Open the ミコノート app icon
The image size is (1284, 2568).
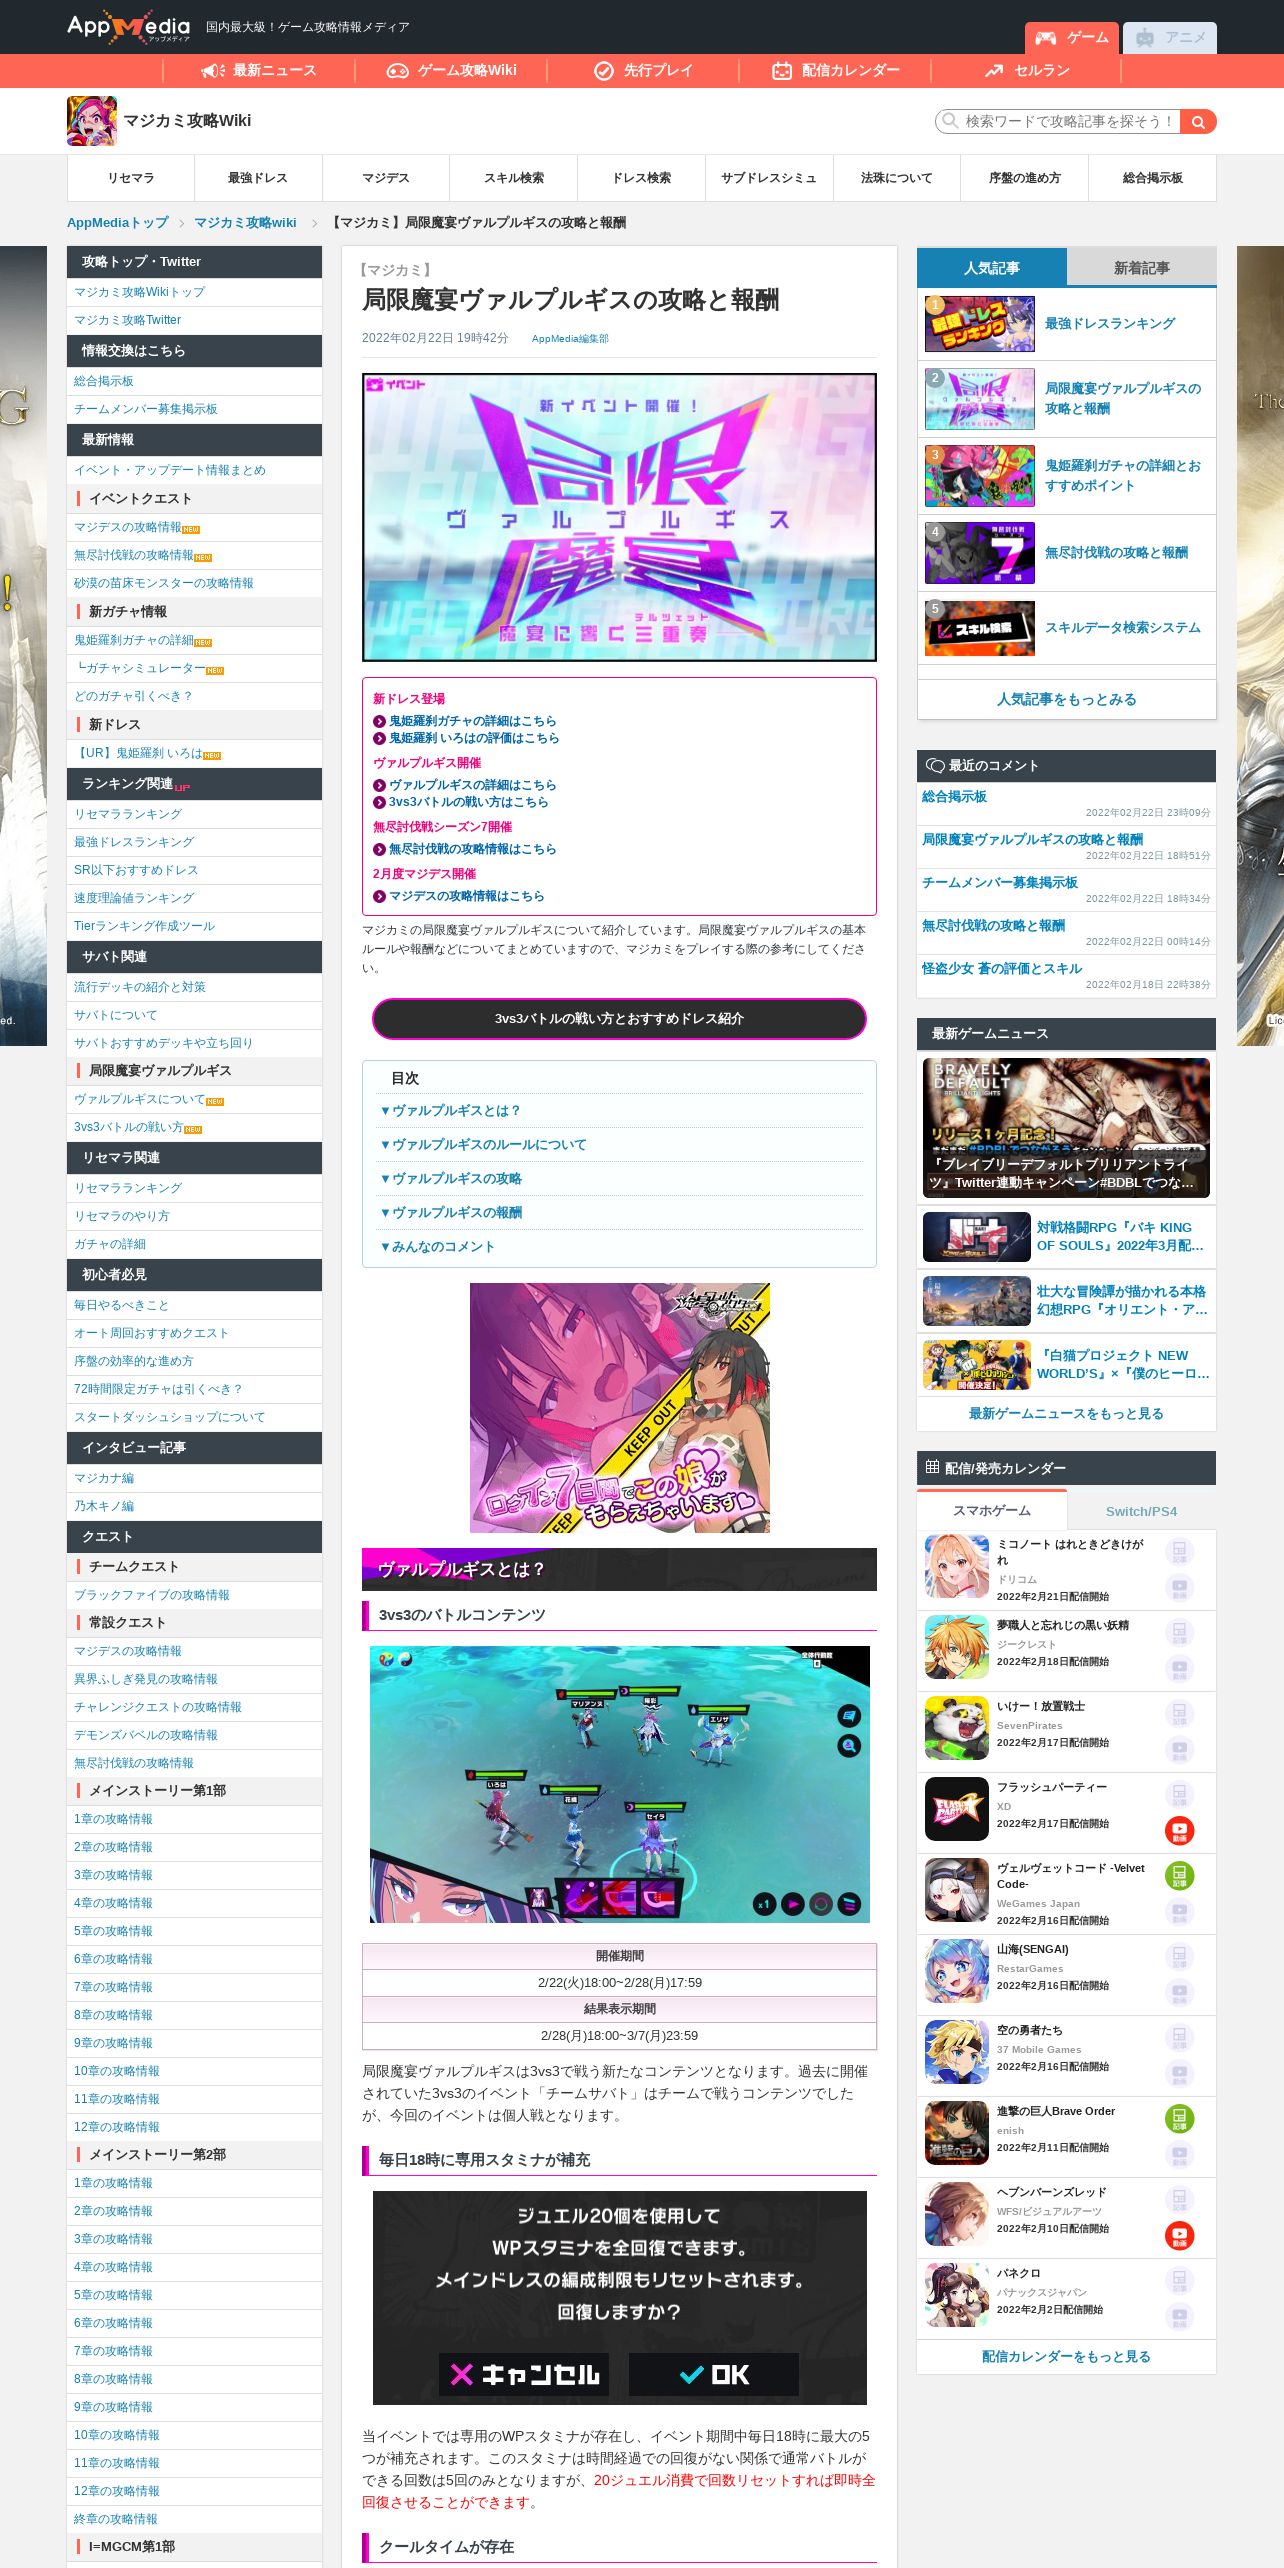click(957, 1566)
